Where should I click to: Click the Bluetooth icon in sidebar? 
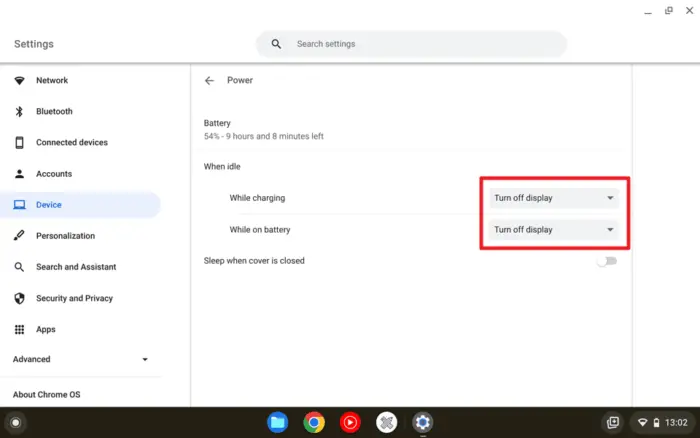click(19, 111)
